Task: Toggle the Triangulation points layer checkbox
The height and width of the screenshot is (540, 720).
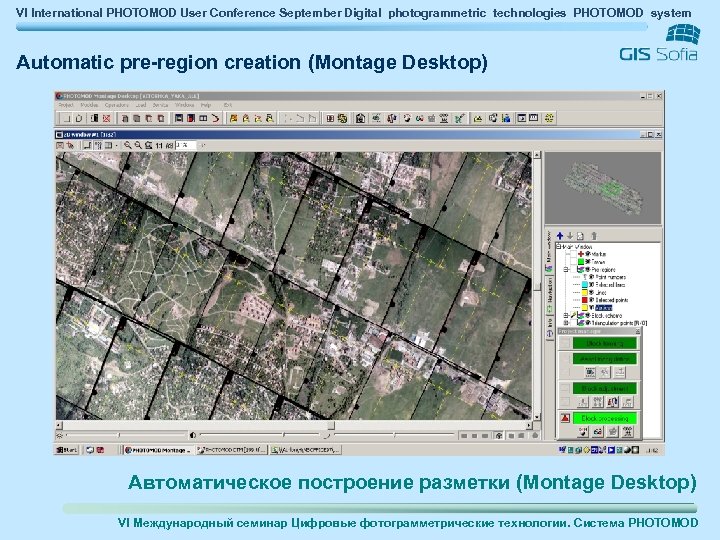Action: [573, 323]
